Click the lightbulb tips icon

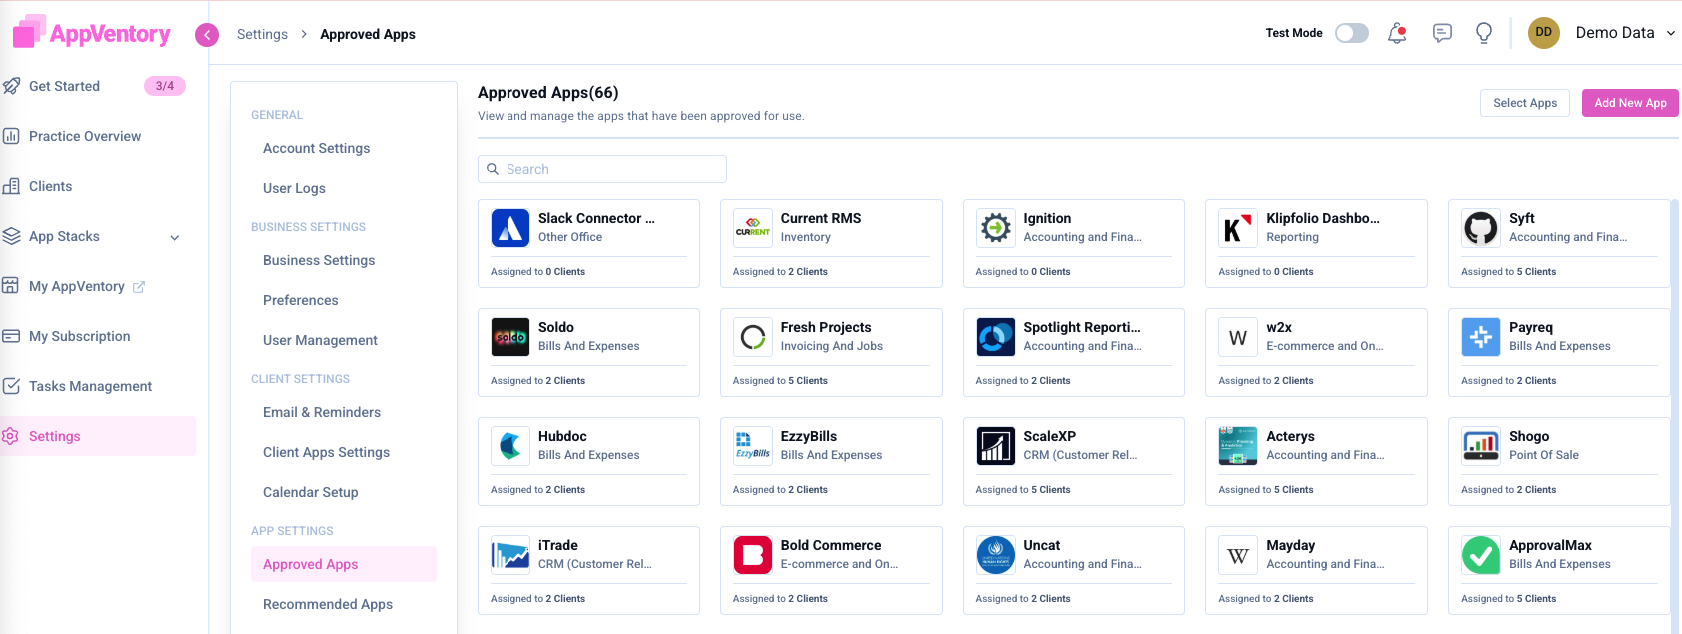tap(1484, 33)
